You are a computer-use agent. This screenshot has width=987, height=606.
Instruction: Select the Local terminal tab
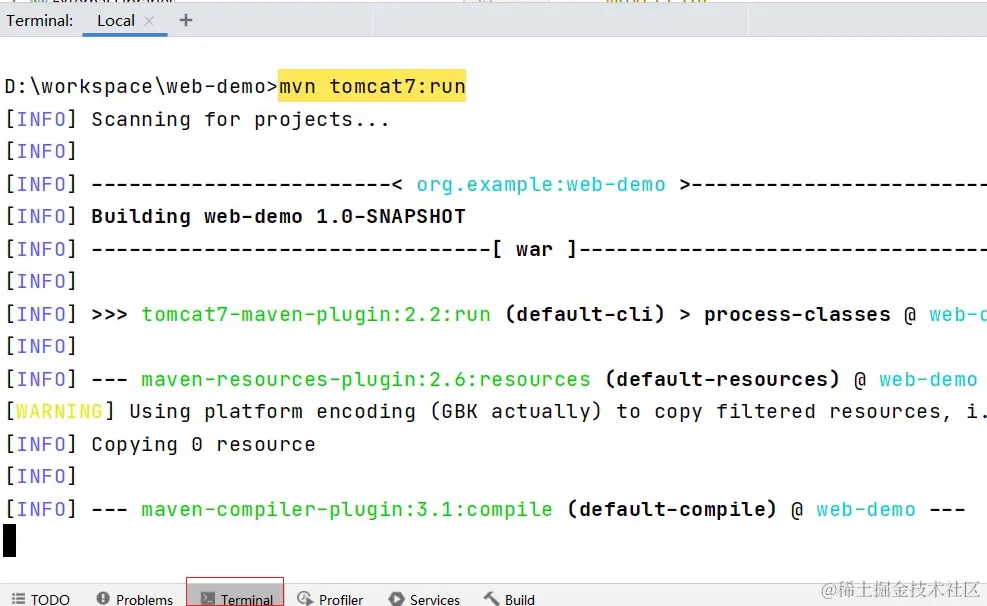[x=125, y=21]
